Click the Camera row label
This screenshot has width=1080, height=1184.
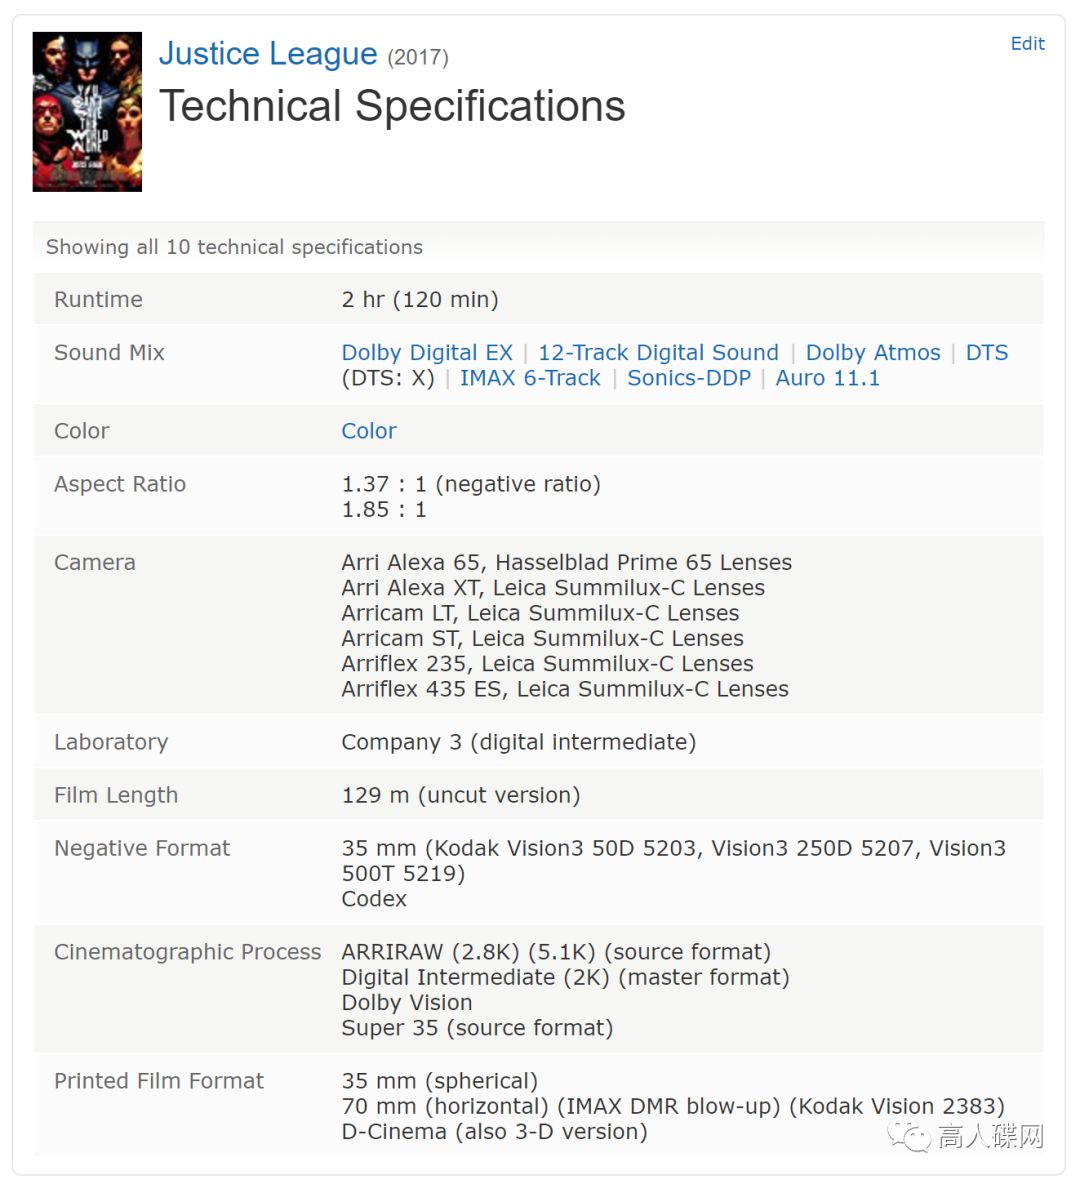pos(95,563)
